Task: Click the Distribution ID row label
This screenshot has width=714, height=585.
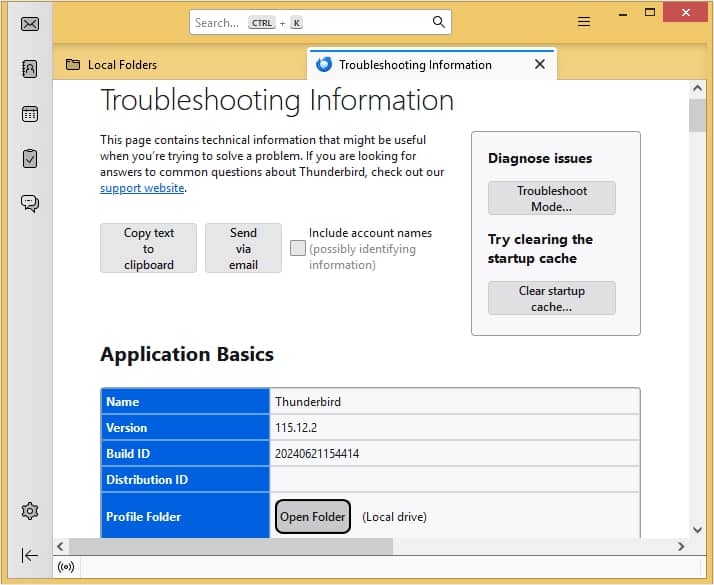Action: (147, 479)
